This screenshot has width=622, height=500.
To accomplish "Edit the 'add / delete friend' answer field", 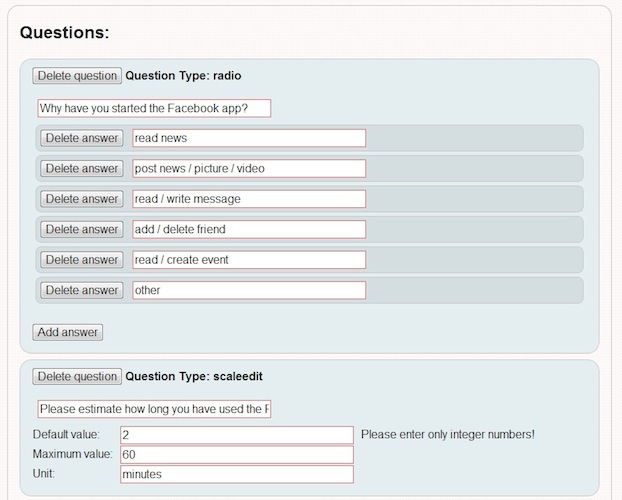I will coord(249,229).
